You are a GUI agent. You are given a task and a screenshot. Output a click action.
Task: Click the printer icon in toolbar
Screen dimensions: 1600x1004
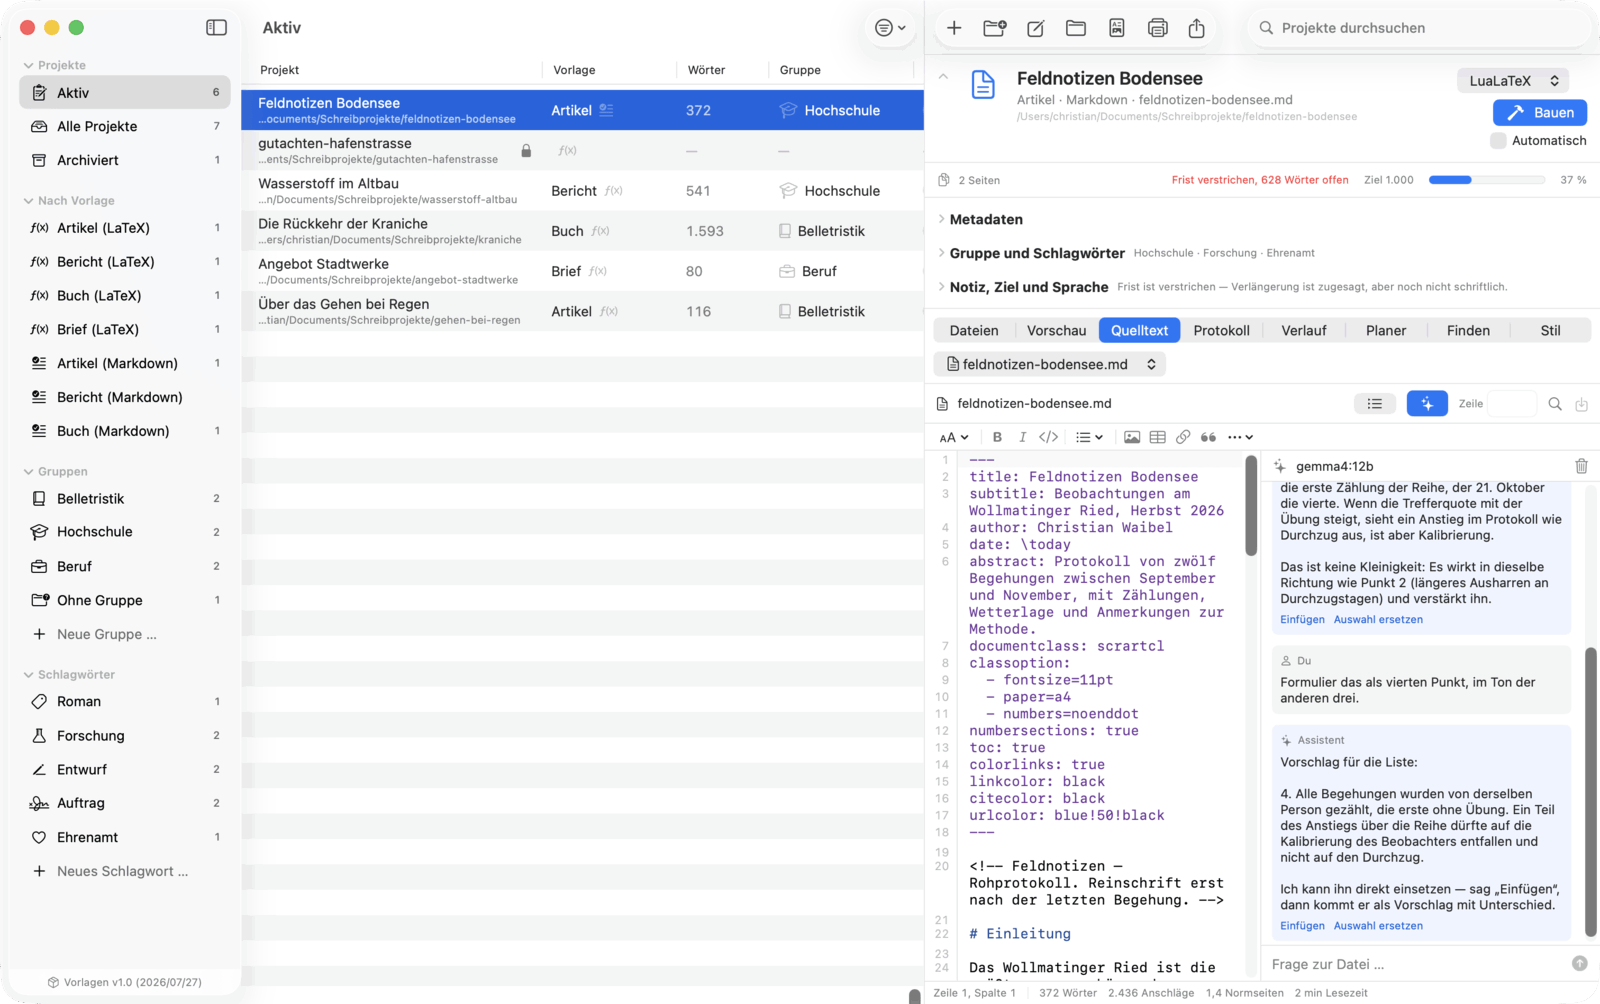pyautogui.click(x=1157, y=28)
